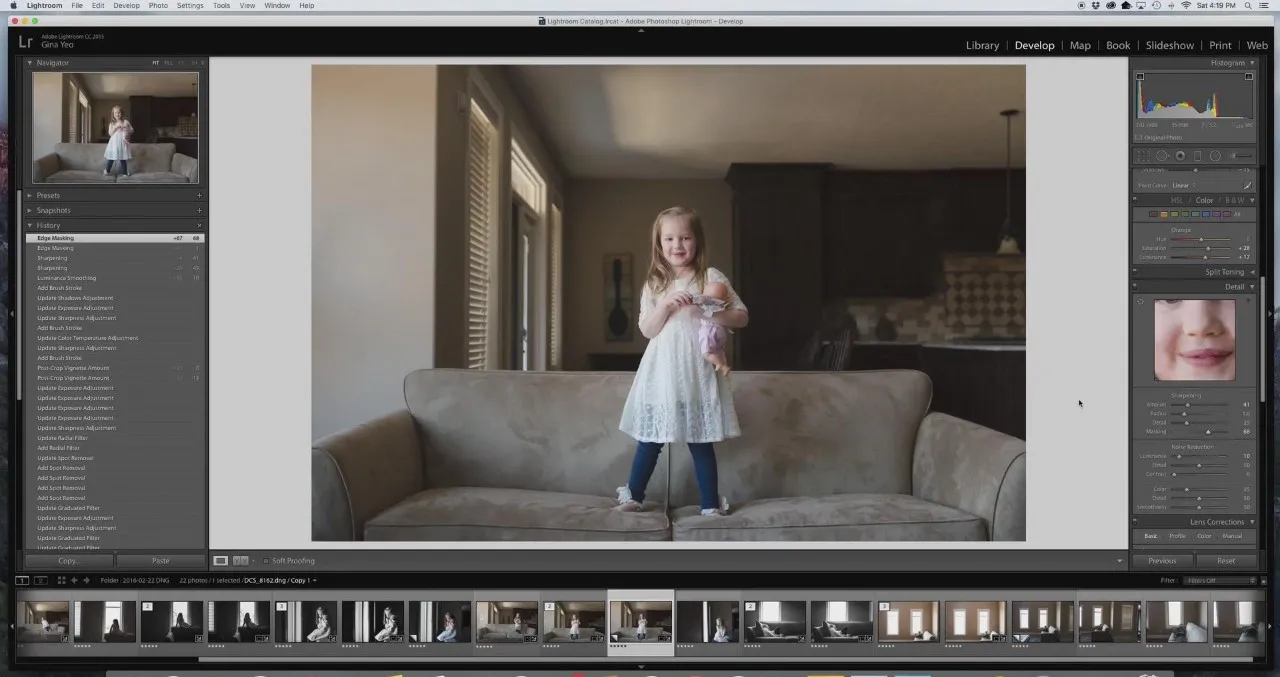The width and height of the screenshot is (1280, 677).
Task: Expand the Snapshots panel
Action: (115, 211)
